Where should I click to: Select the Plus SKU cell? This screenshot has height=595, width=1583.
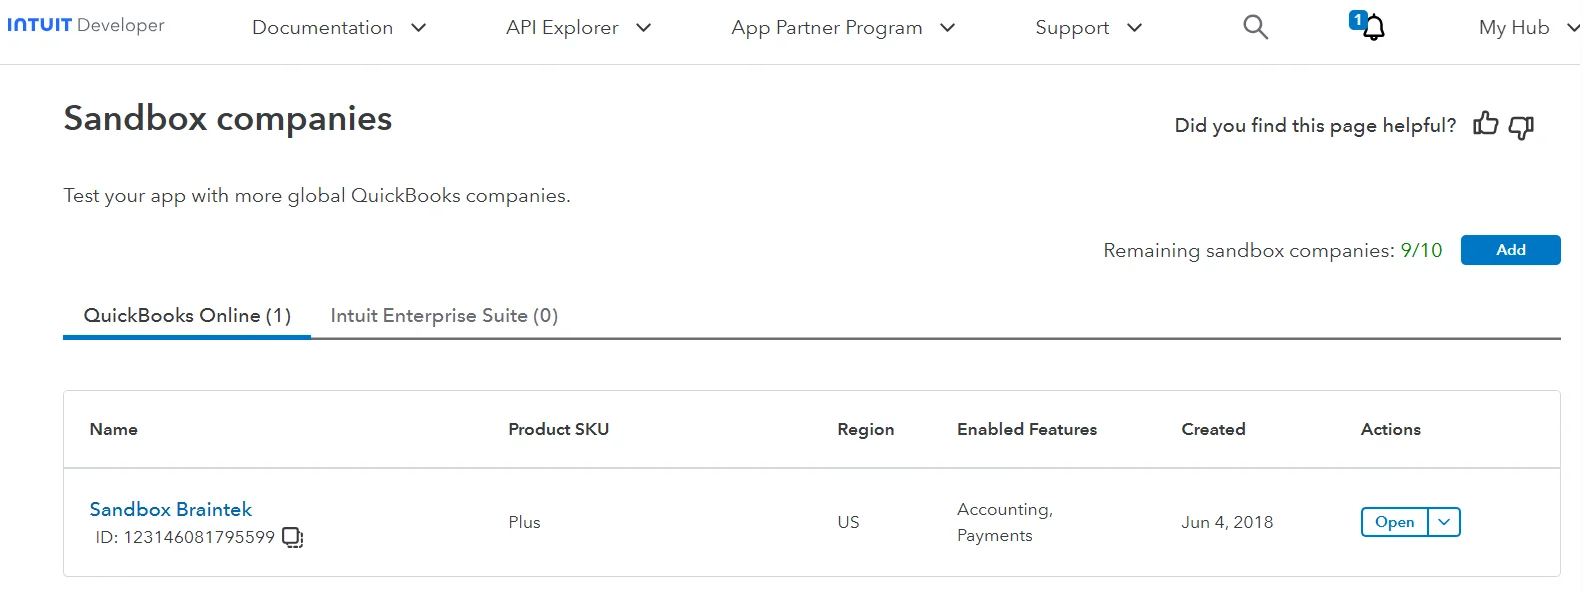[x=524, y=522]
